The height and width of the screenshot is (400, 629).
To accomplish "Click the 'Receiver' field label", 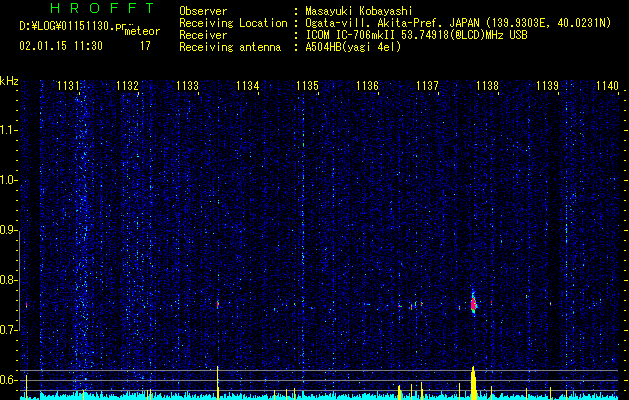I will click(203, 35).
